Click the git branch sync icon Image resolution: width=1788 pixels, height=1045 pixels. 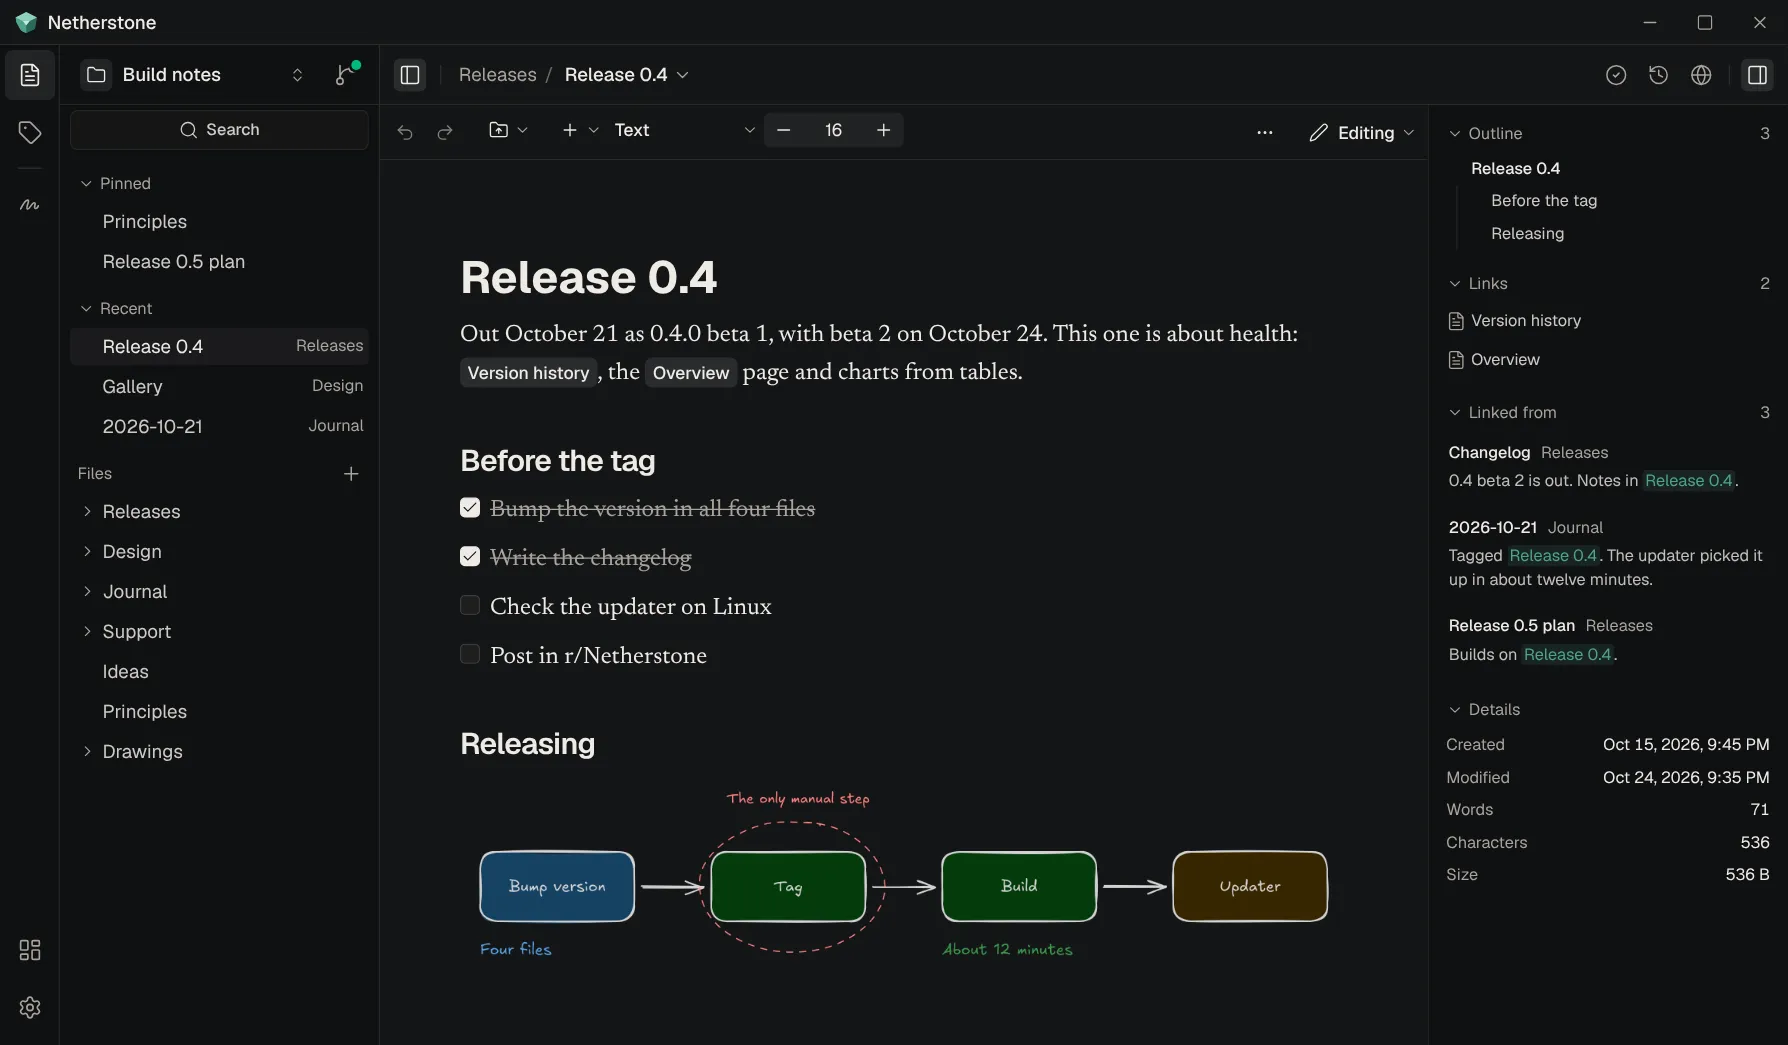[346, 75]
